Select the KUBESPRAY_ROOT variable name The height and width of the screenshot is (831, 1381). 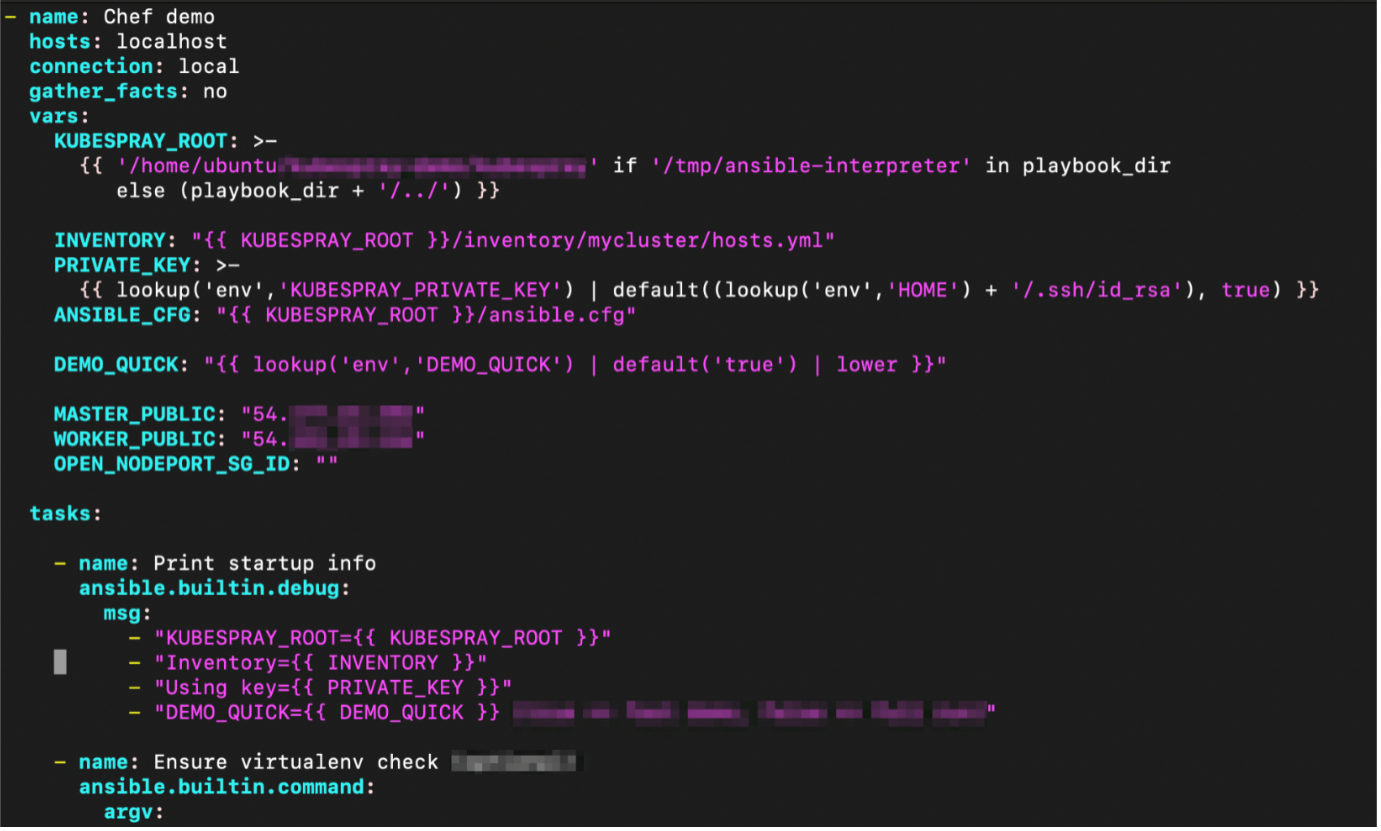[x=136, y=140]
